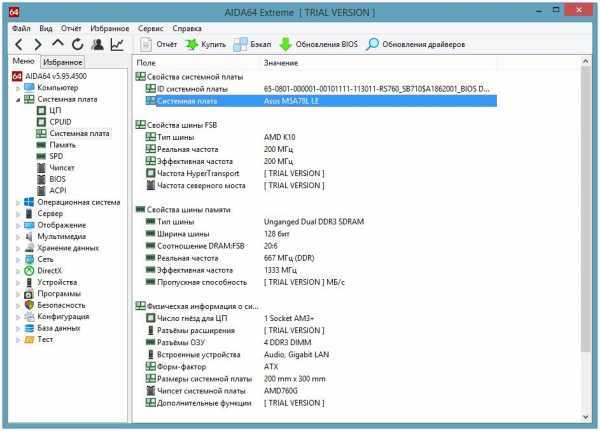600x431 pixels.
Task: Click the Устройства tree icon
Action: click(29, 282)
